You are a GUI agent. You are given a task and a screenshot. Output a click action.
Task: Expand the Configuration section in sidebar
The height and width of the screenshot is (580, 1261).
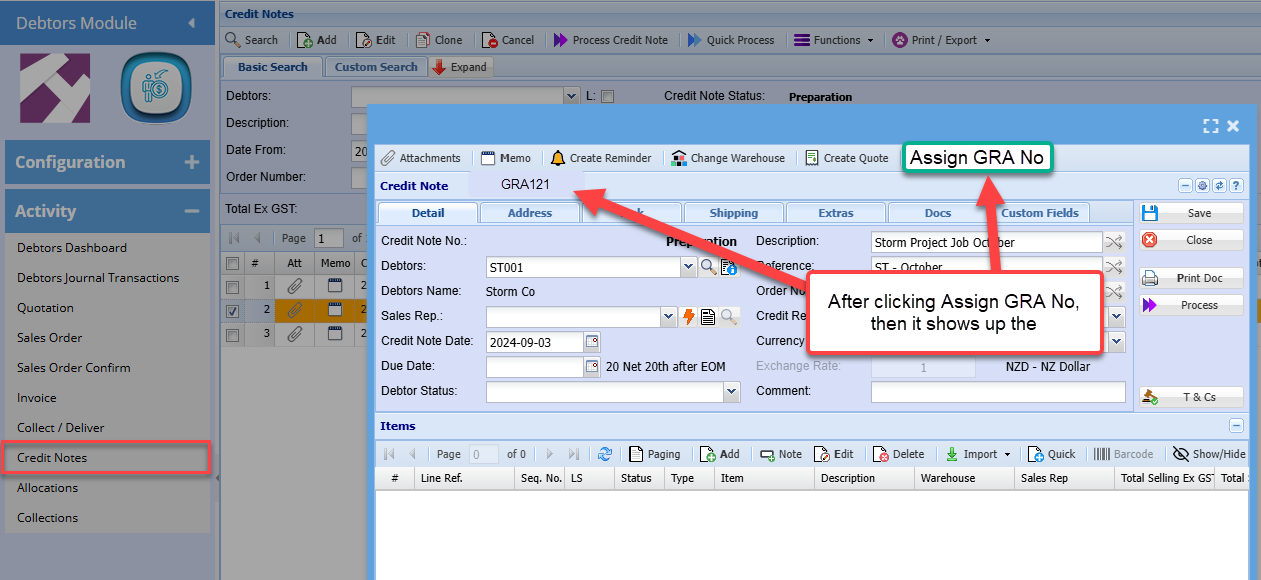tap(192, 162)
